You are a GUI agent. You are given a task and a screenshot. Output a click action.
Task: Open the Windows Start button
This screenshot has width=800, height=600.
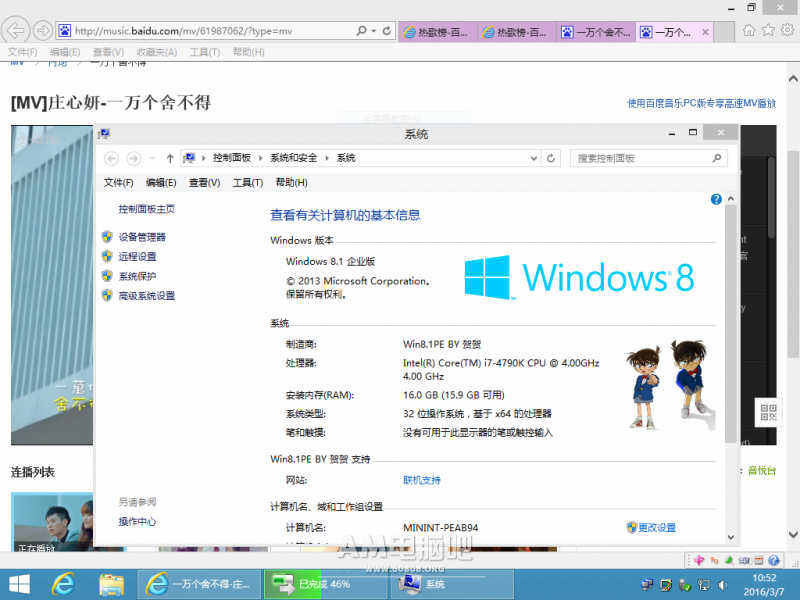tap(19, 584)
